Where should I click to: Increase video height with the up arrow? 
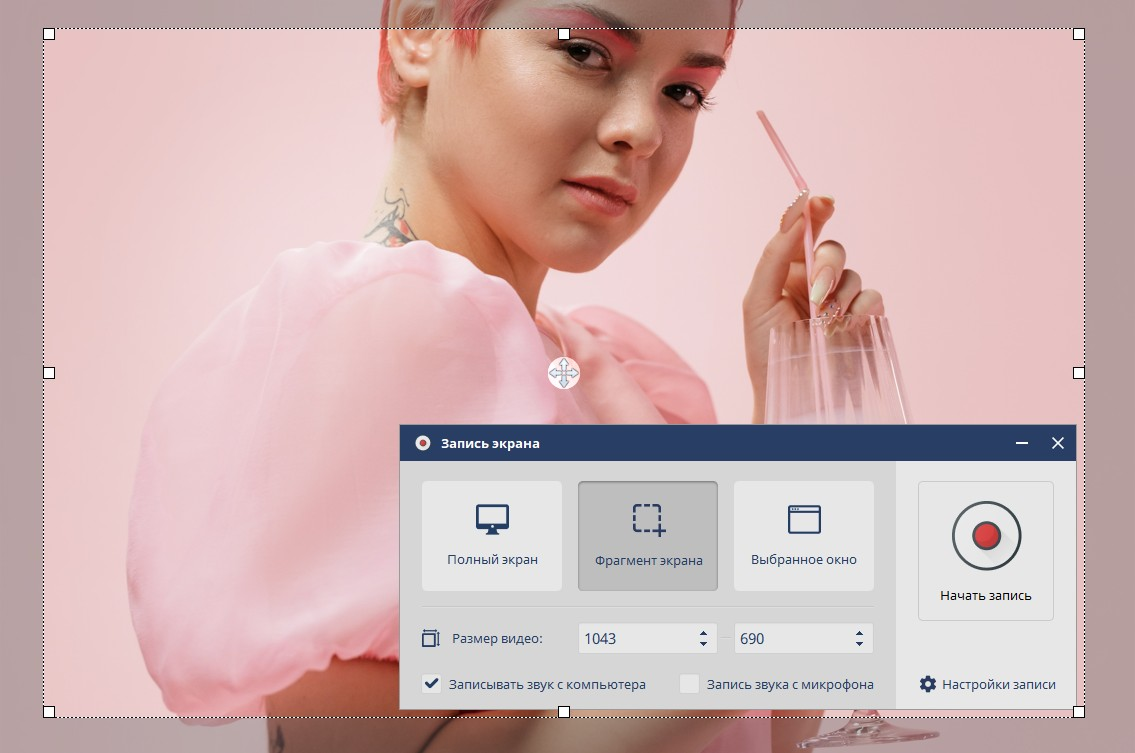click(859, 633)
